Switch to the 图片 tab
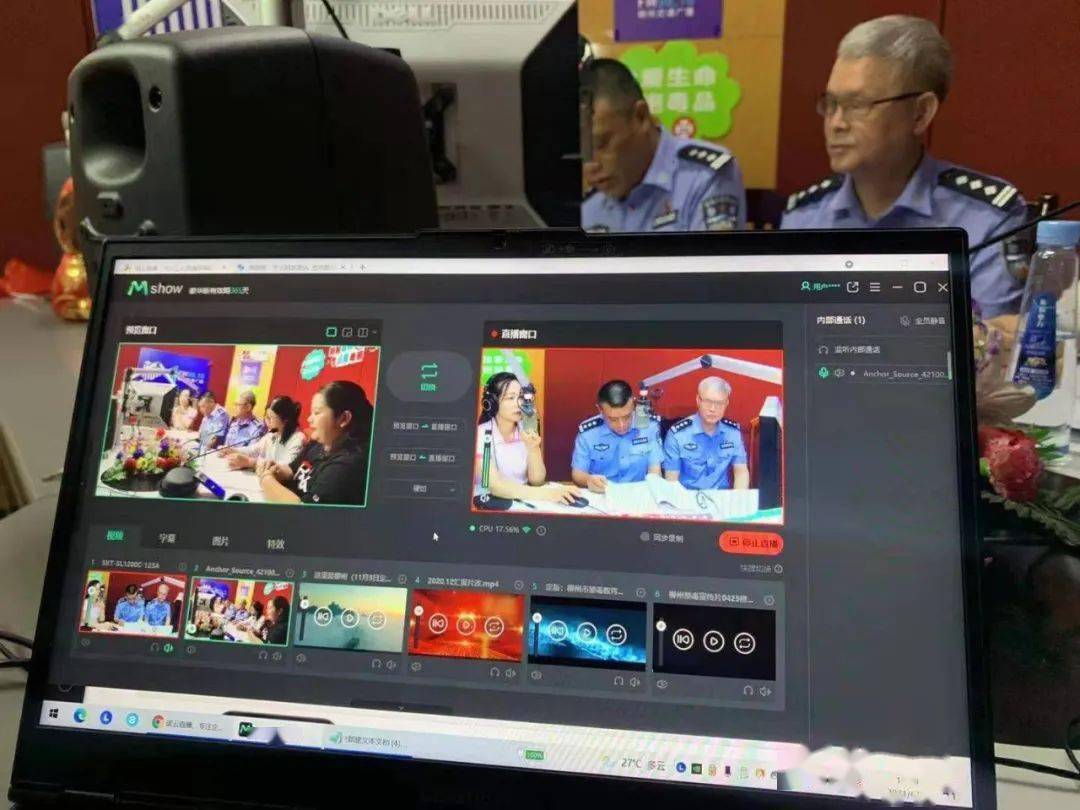The height and width of the screenshot is (810, 1080). (220, 542)
